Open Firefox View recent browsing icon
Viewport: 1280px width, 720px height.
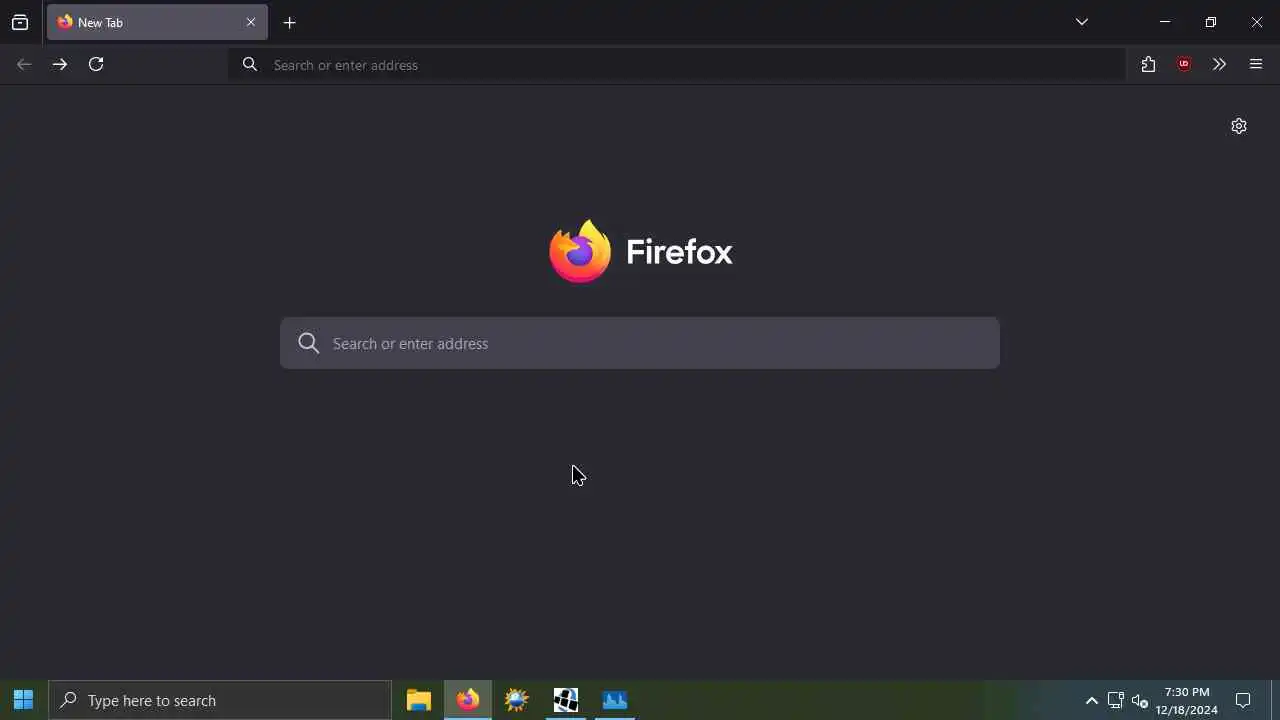20,22
